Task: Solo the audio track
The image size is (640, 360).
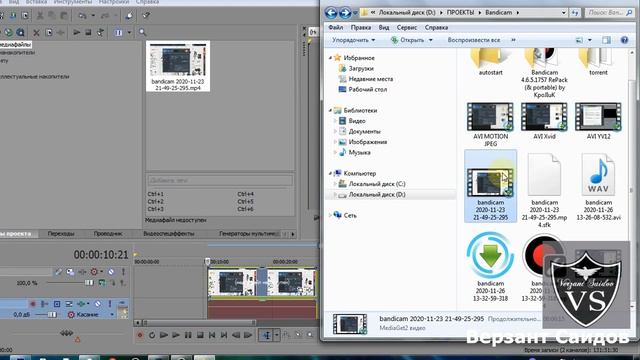Action: click(109, 304)
